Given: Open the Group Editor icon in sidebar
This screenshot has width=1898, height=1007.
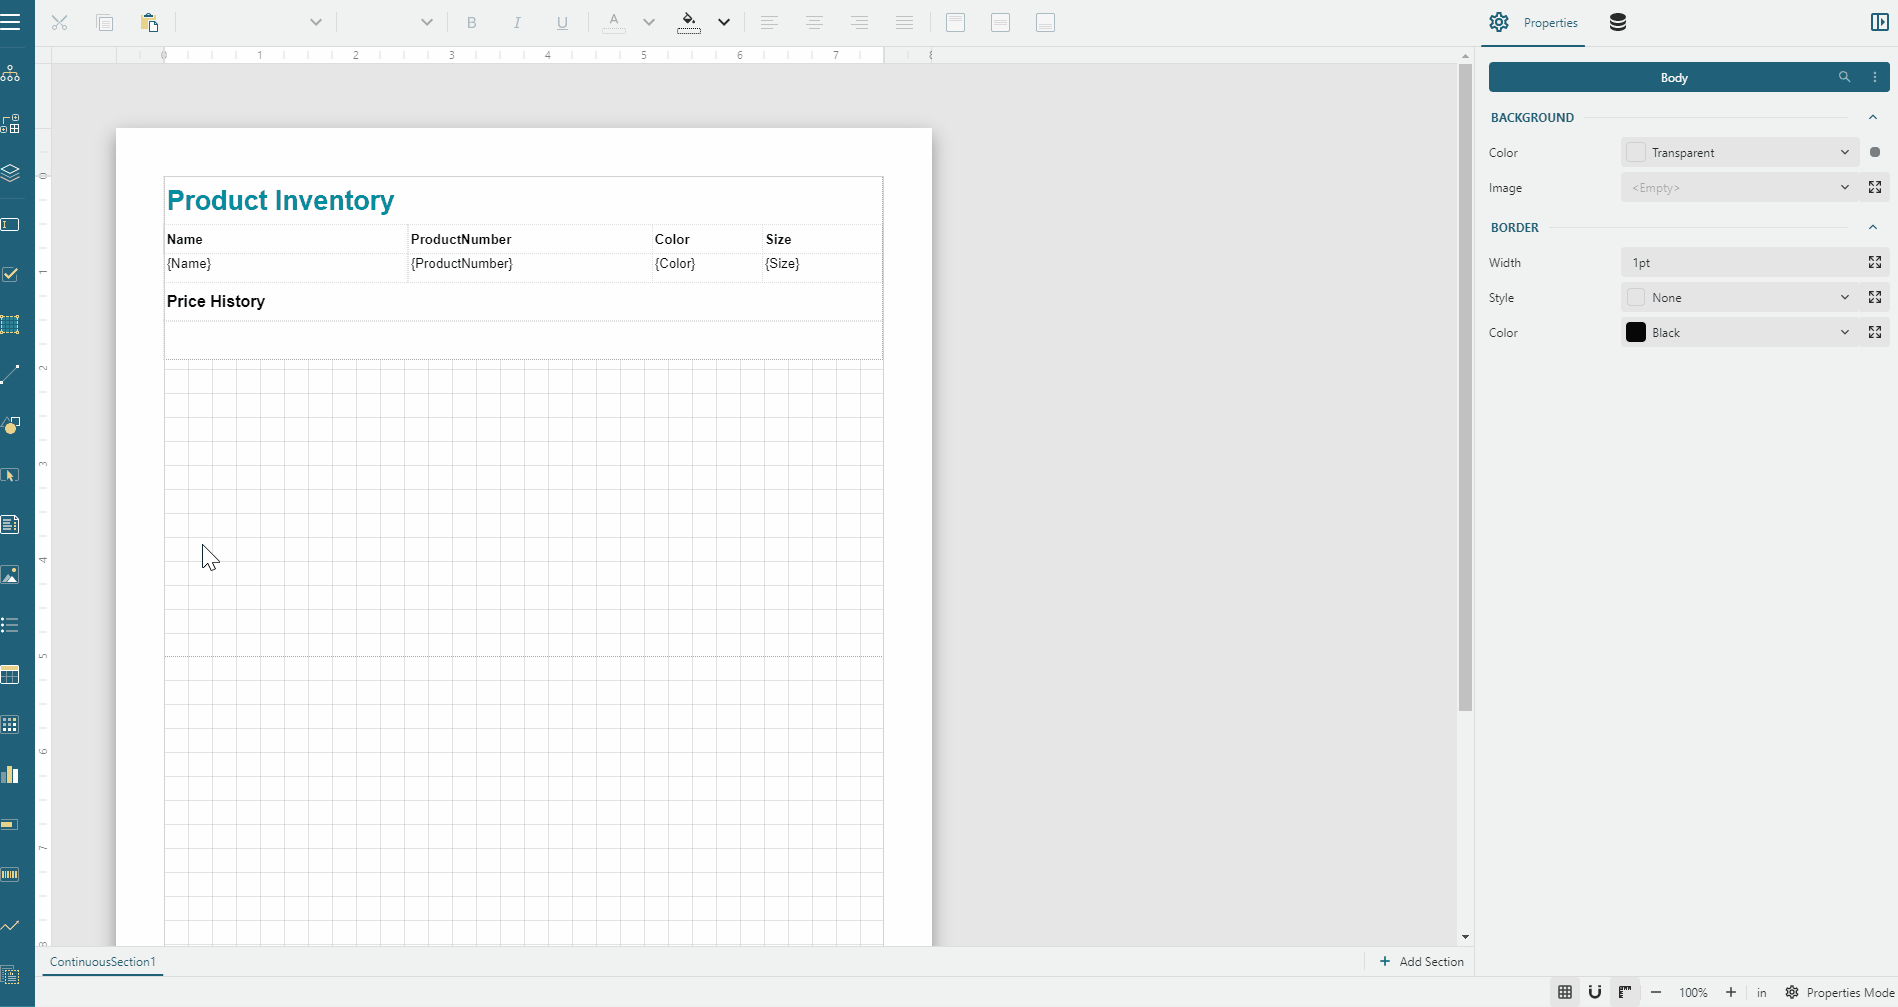Looking at the screenshot, I should coord(11,124).
